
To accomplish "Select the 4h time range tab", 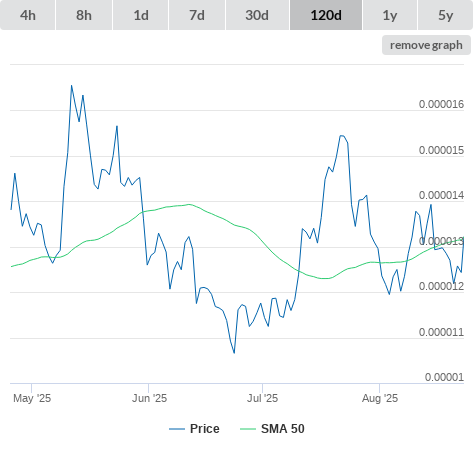I will coord(28,15).
